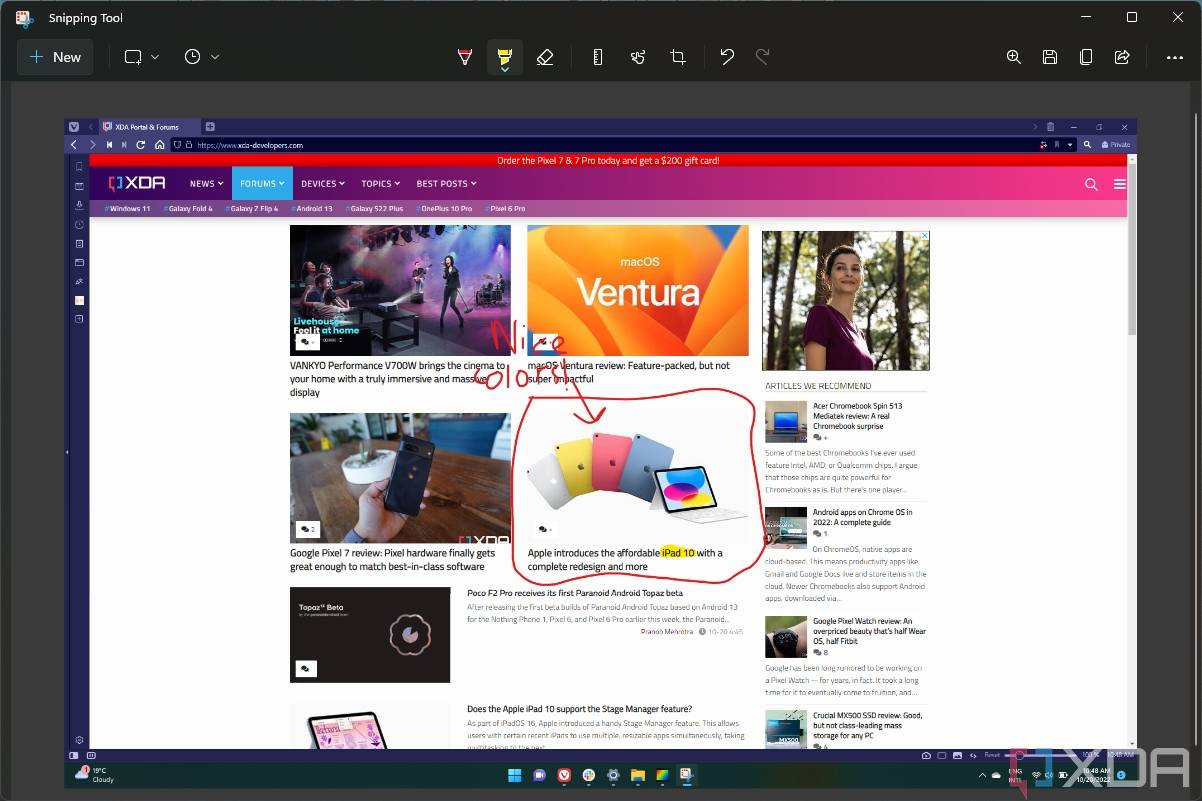Click the Vivaldi icon in captured taskbar

(564, 775)
